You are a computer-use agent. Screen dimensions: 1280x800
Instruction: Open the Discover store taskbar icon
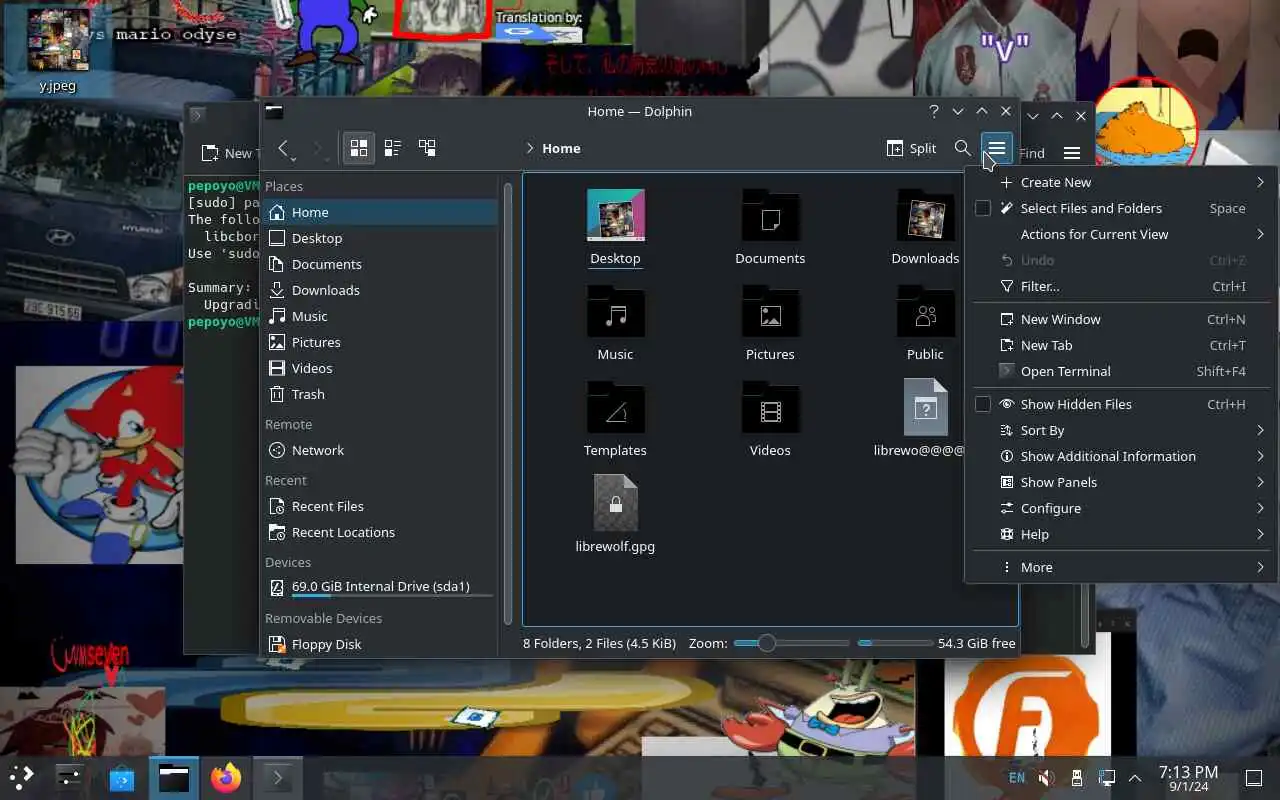[x=122, y=777]
